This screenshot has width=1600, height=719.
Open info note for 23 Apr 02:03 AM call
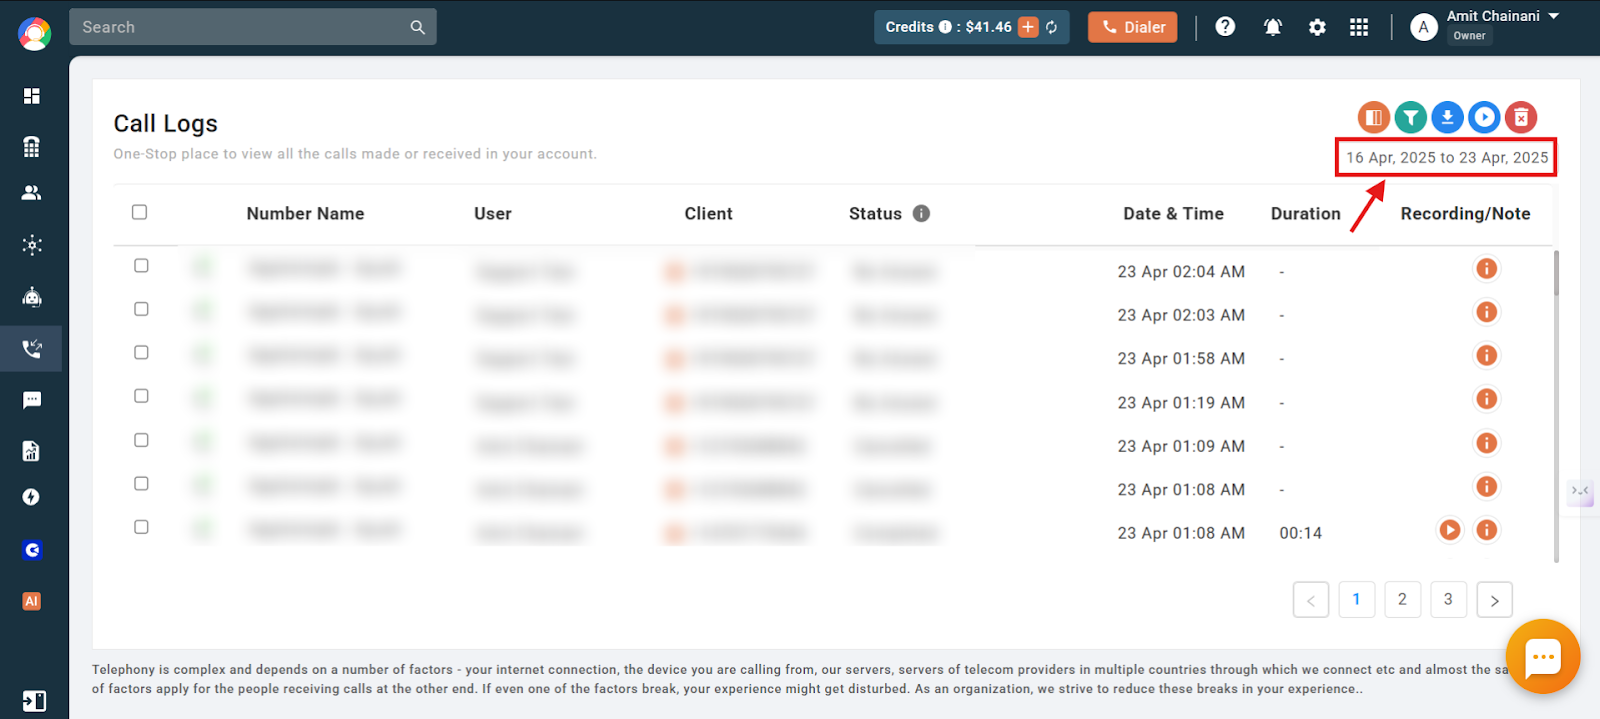pyautogui.click(x=1487, y=312)
